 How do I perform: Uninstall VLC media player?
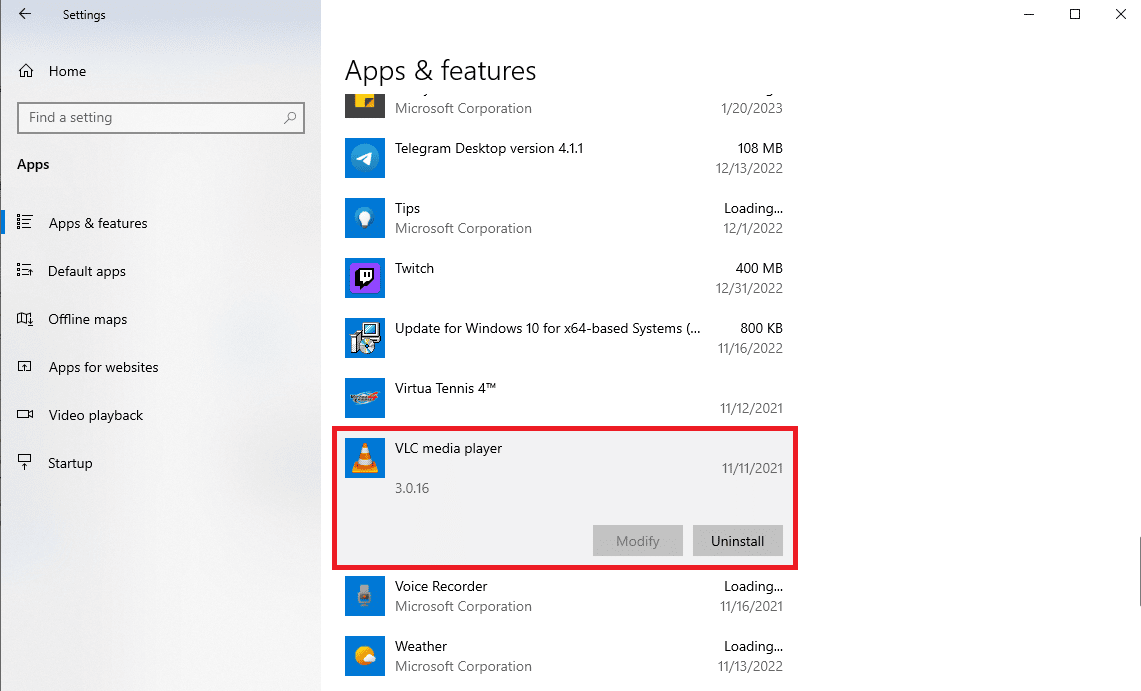click(737, 540)
